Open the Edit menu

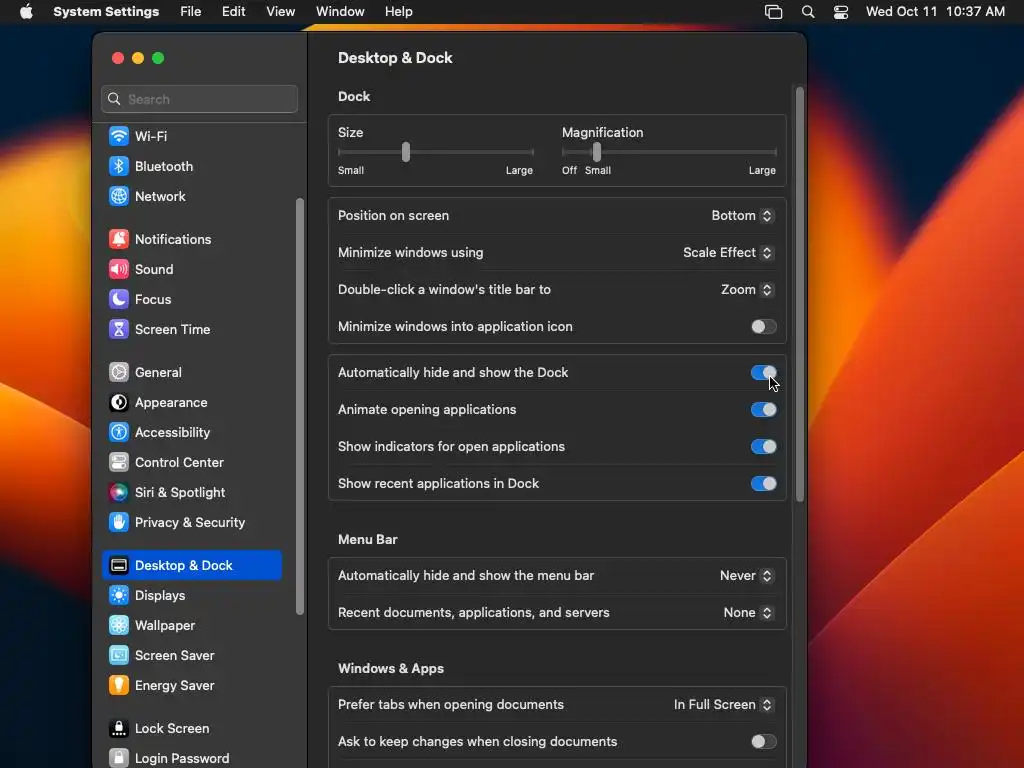tap(233, 12)
